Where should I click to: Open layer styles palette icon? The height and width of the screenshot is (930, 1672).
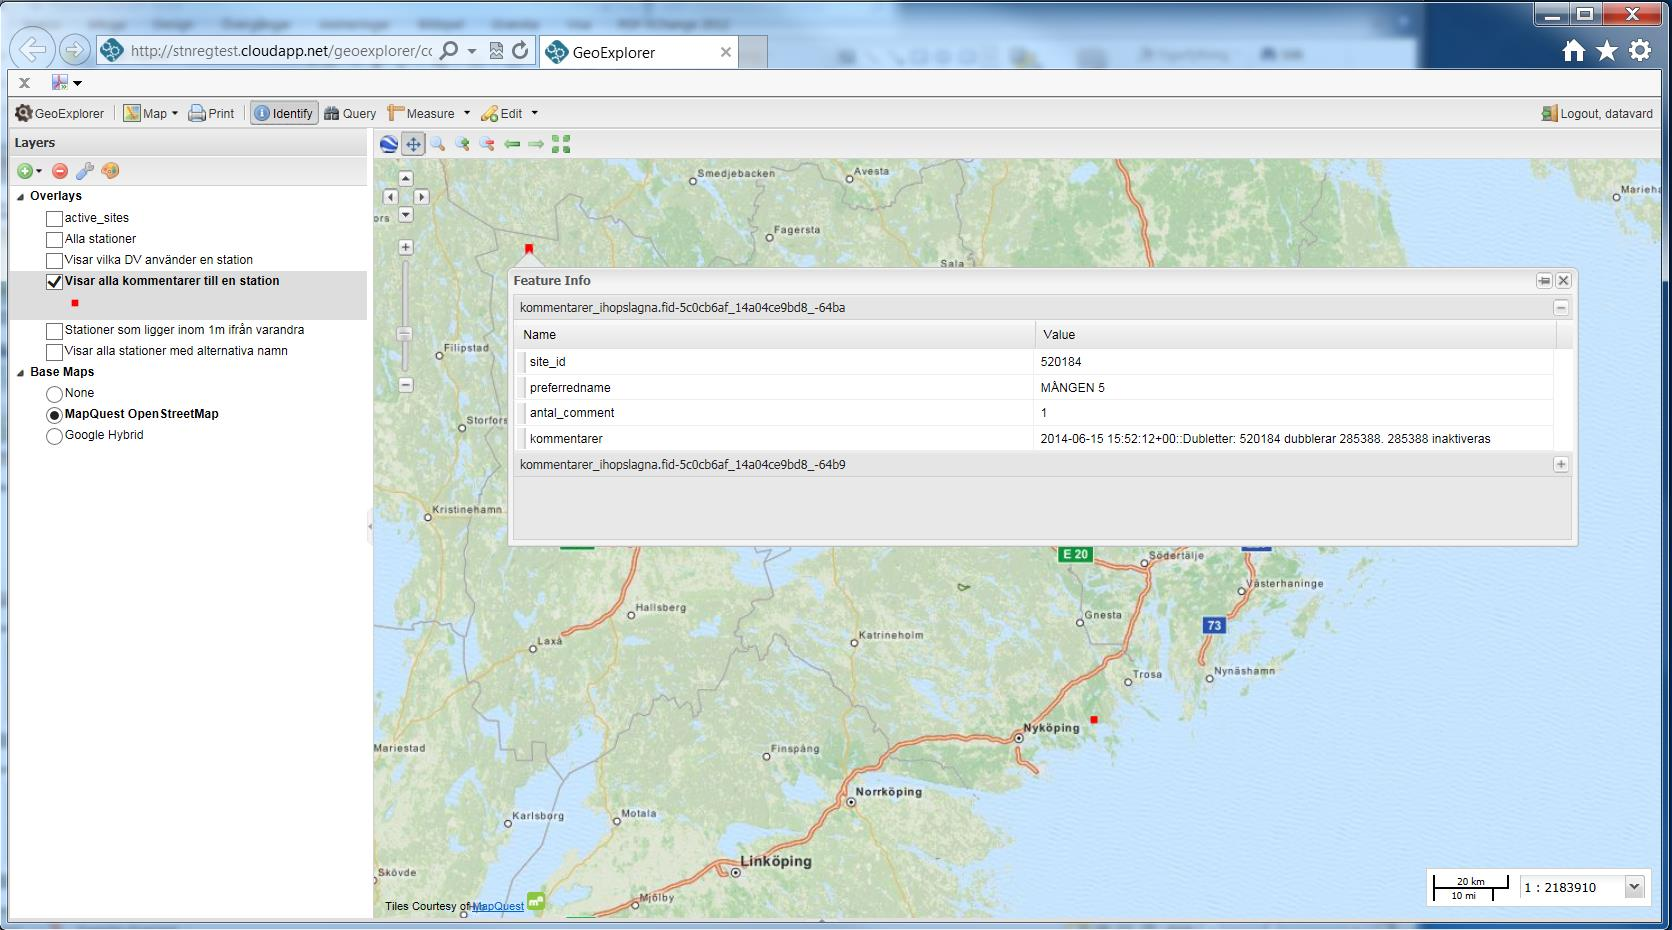click(111, 171)
